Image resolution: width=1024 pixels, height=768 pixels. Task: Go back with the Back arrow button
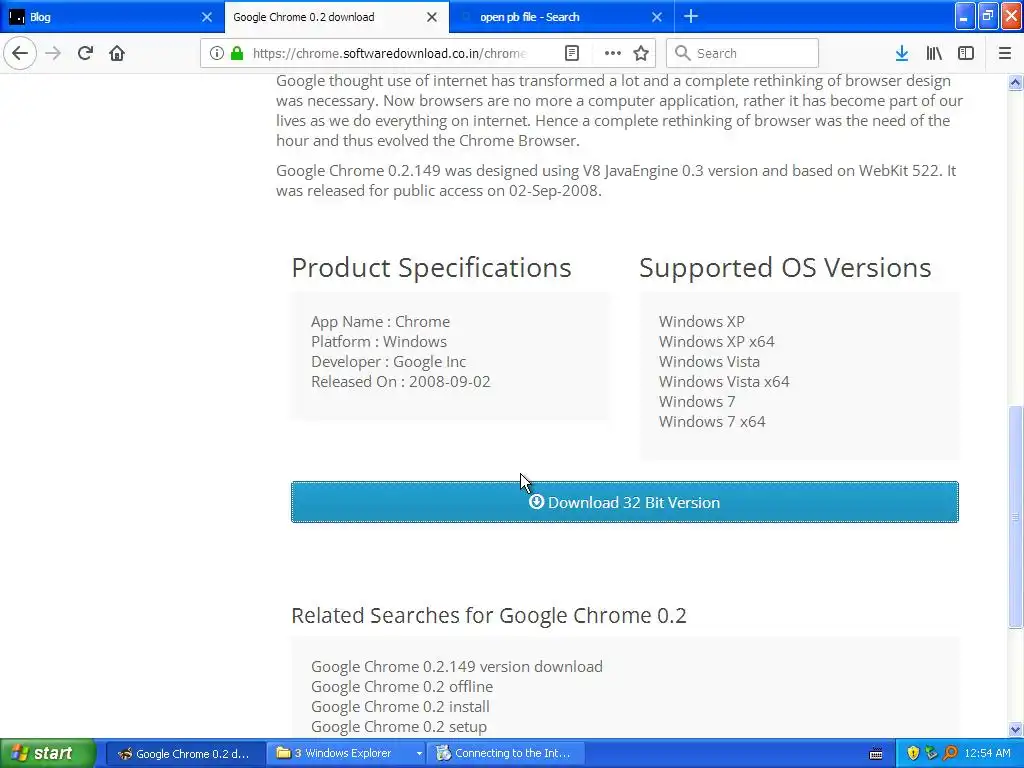click(x=20, y=53)
